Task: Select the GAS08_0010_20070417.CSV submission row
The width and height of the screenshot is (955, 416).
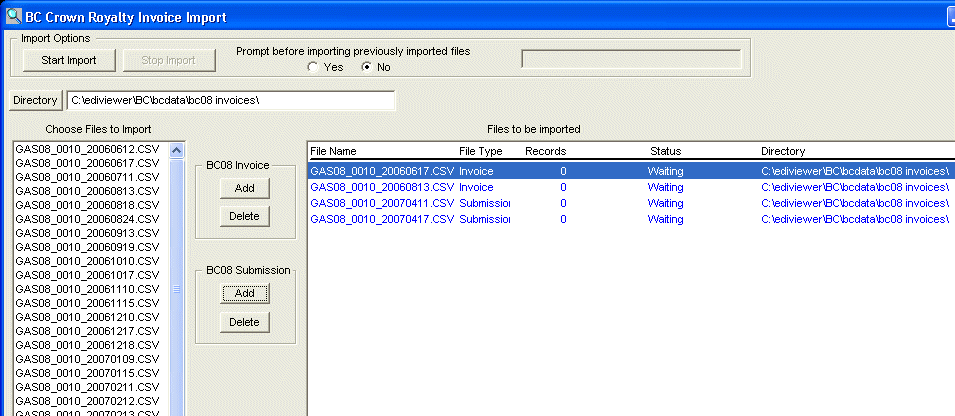Action: [632, 219]
